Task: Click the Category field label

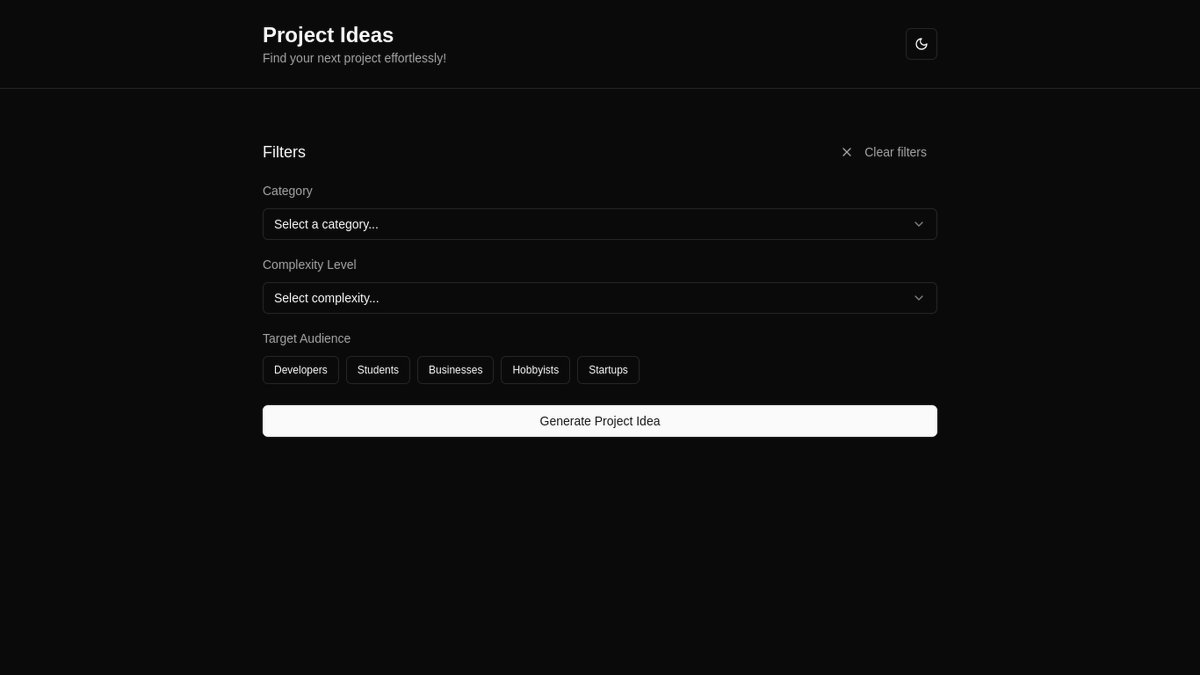Action: (287, 191)
